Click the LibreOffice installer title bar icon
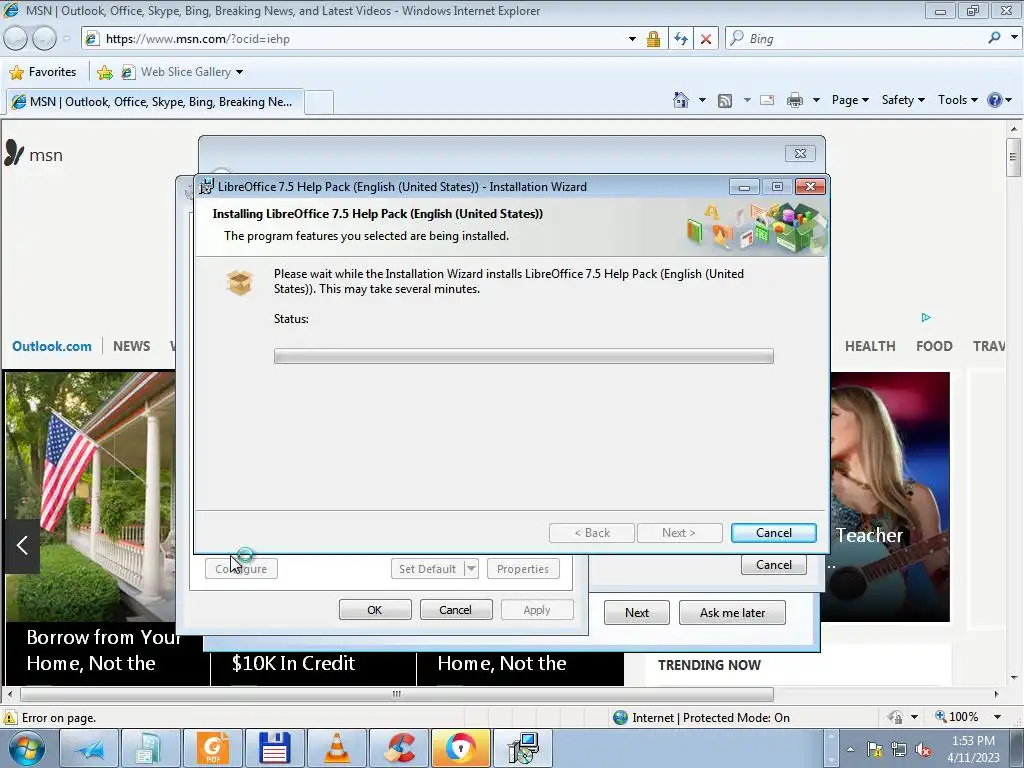Viewport: 1024px width, 768px height. point(206,187)
